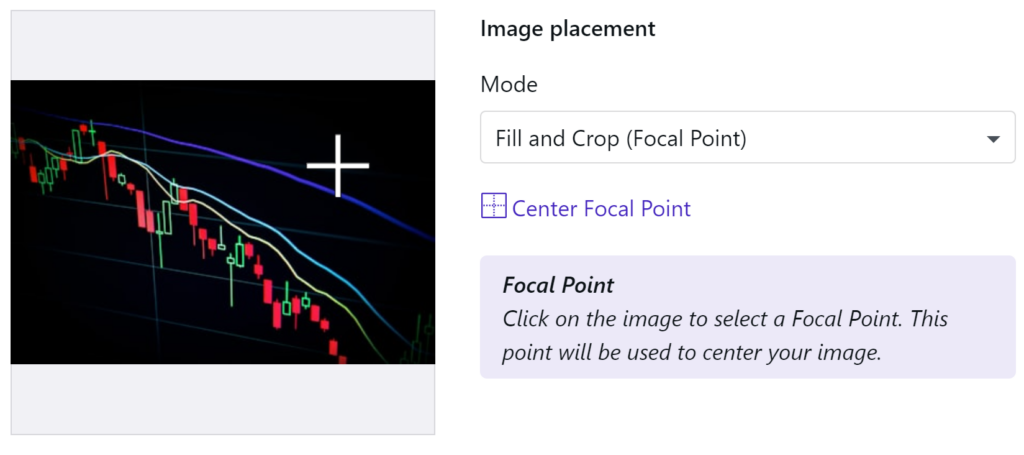Click the bold Focal Point title text
The image size is (1024, 455).
click(558, 285)
